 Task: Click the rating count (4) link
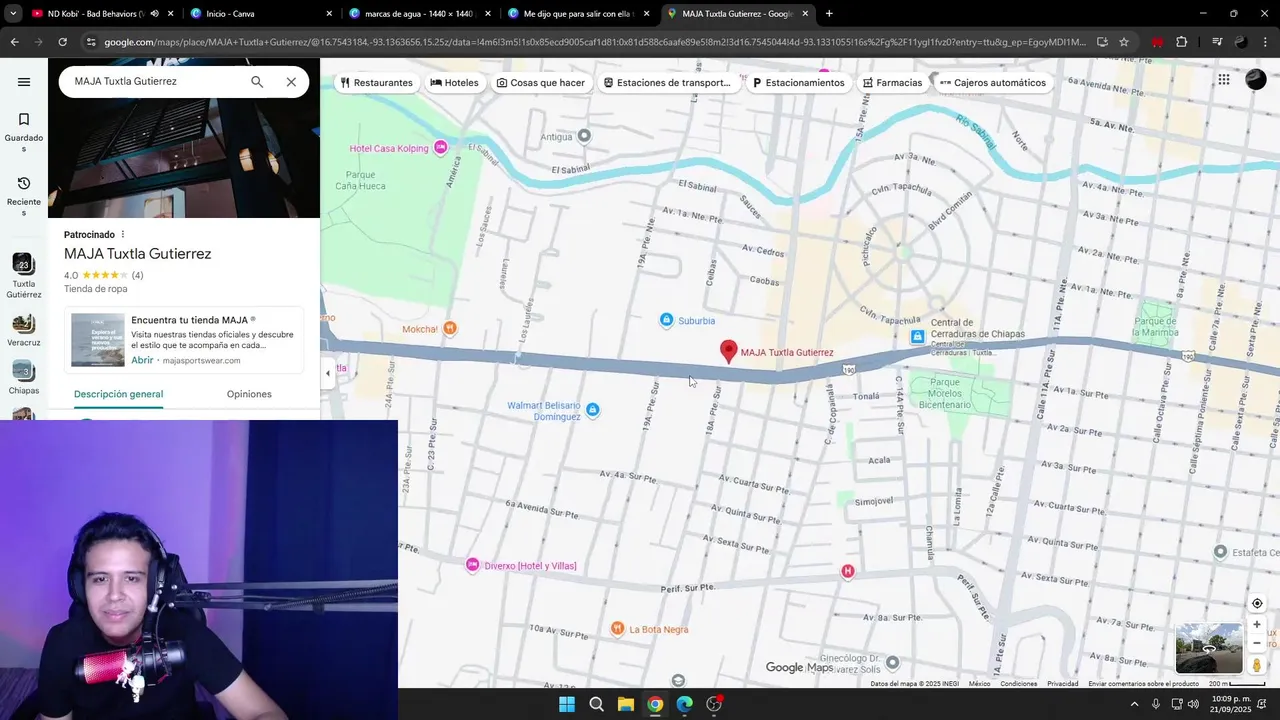coord(137,275)
